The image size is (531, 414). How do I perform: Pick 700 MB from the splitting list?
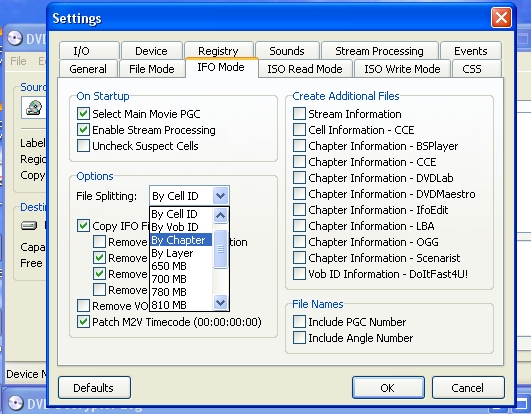[181, 279]
